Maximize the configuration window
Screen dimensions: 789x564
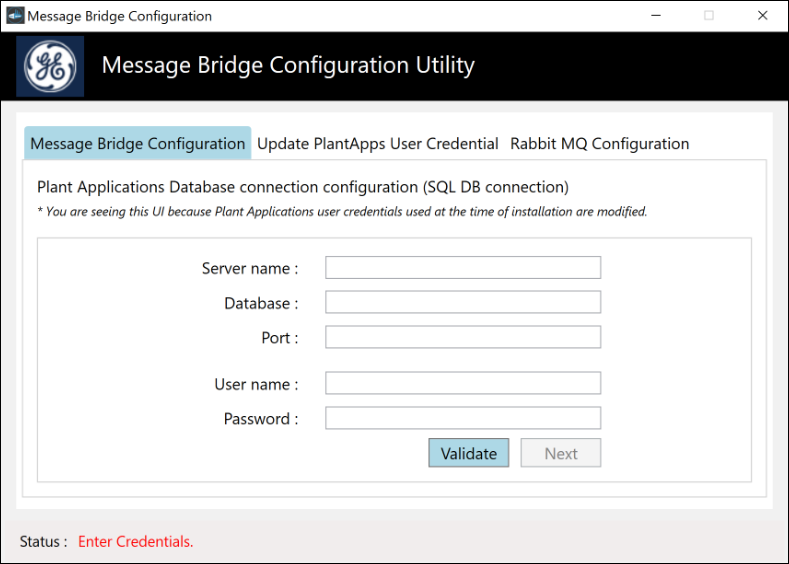708,16
